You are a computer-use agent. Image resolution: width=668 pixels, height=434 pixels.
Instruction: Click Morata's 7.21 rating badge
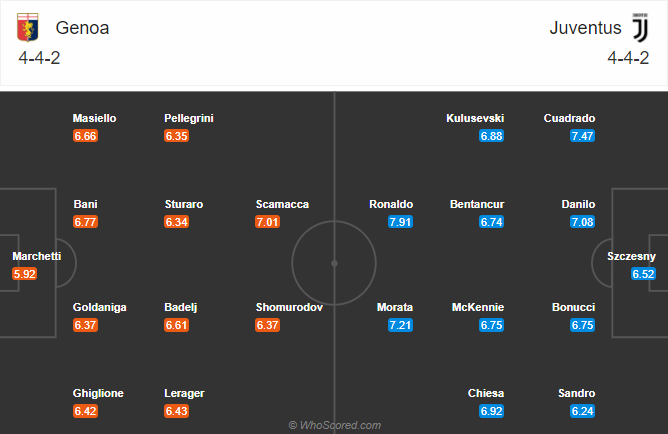400,325
